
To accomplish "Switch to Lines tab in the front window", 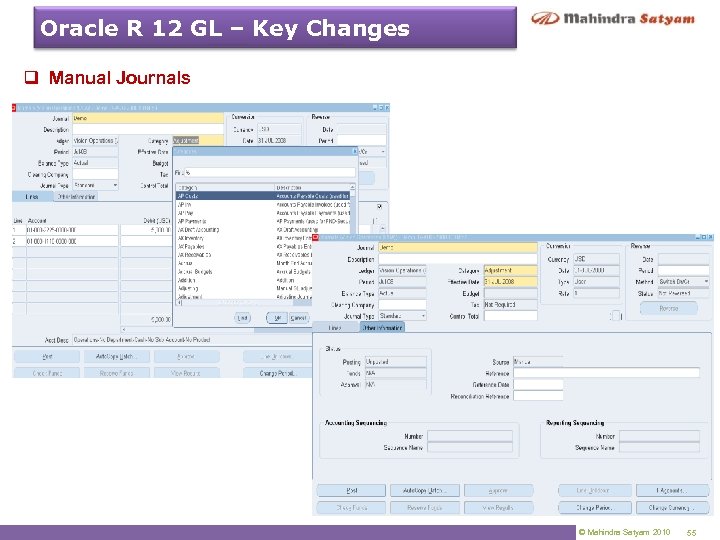I will tap(335, 327).
